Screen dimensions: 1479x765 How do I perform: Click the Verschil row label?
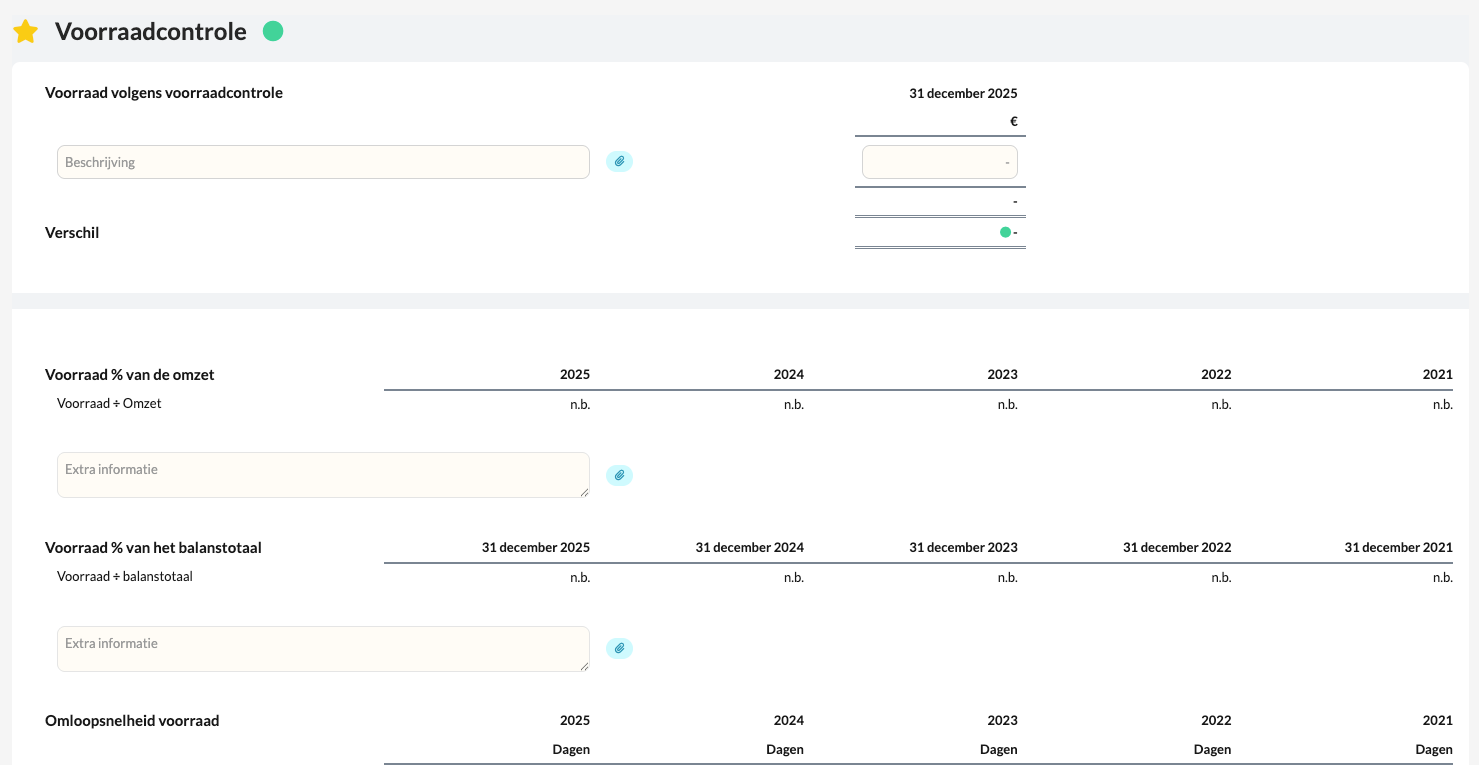pos(72,233)
